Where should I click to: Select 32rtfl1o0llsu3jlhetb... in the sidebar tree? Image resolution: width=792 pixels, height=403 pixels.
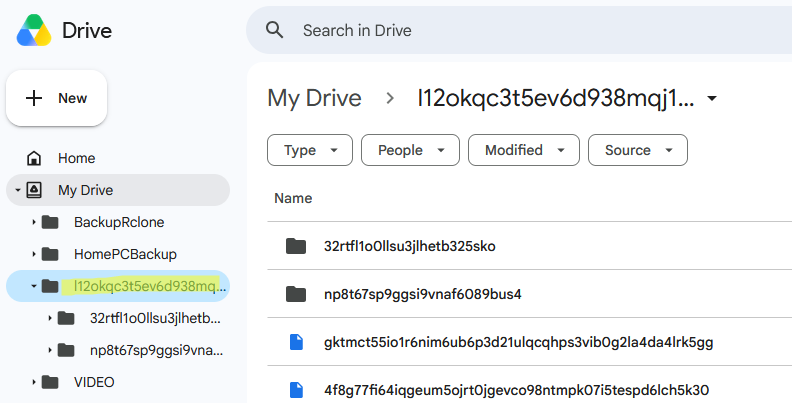coord(155,318)
